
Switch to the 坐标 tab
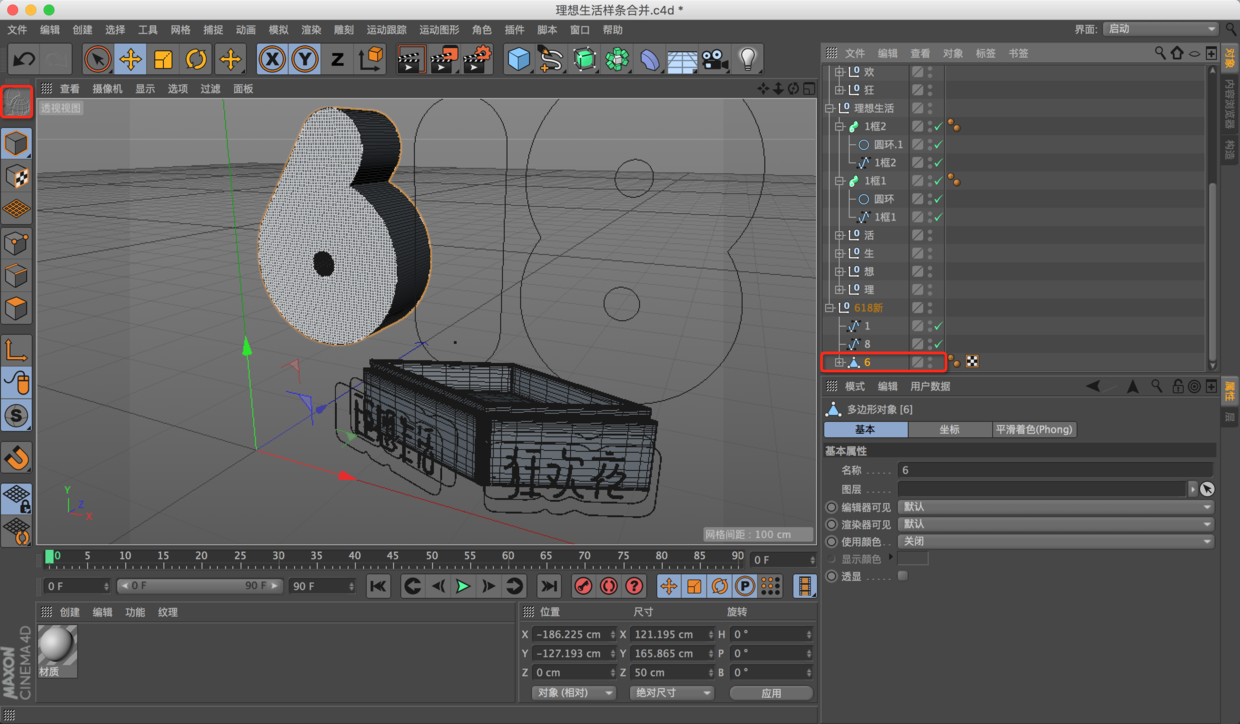pos(949,429)
